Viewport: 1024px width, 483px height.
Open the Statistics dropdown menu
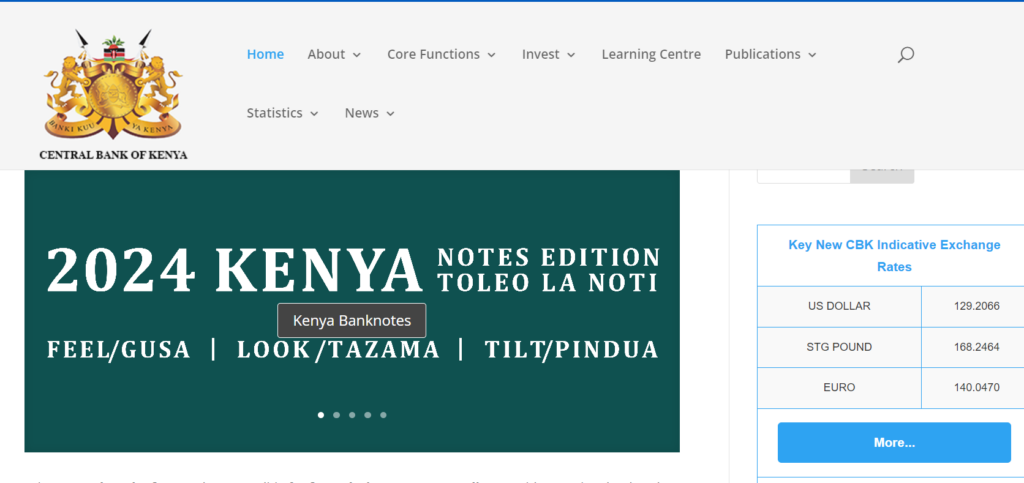[x=282, y=113]
